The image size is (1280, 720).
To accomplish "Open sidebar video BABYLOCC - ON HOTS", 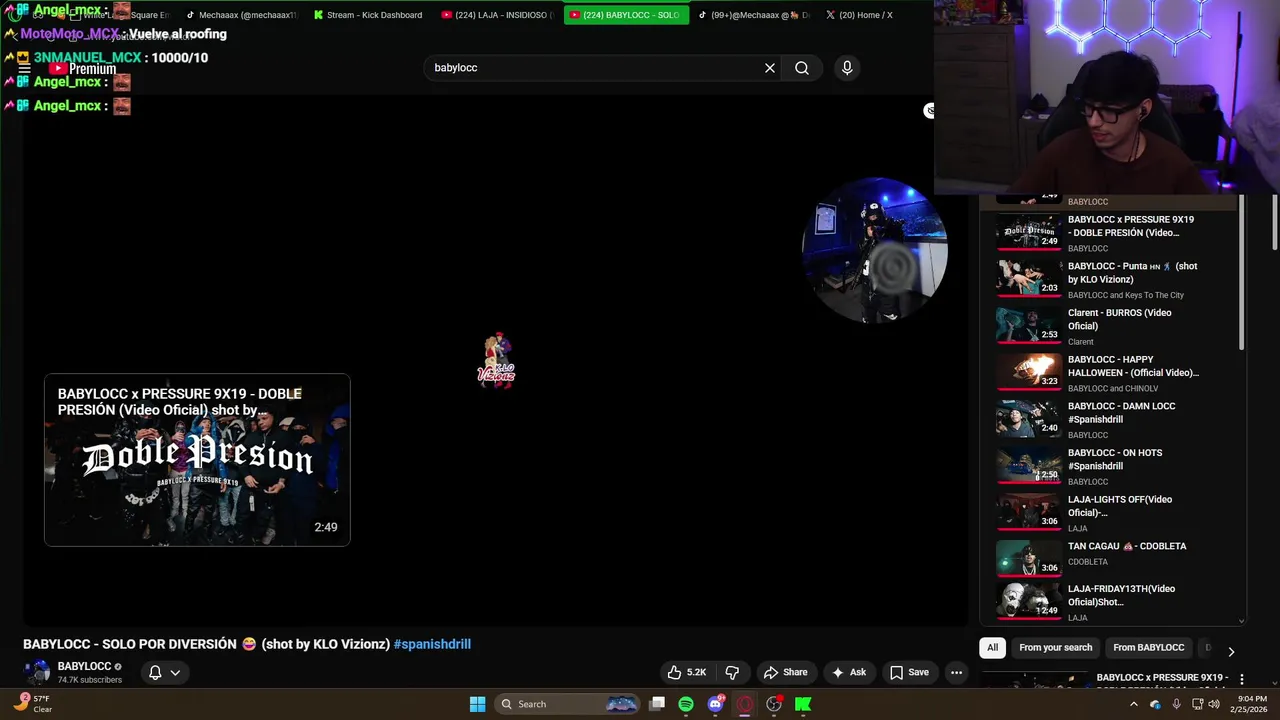I will [1118, 466].
